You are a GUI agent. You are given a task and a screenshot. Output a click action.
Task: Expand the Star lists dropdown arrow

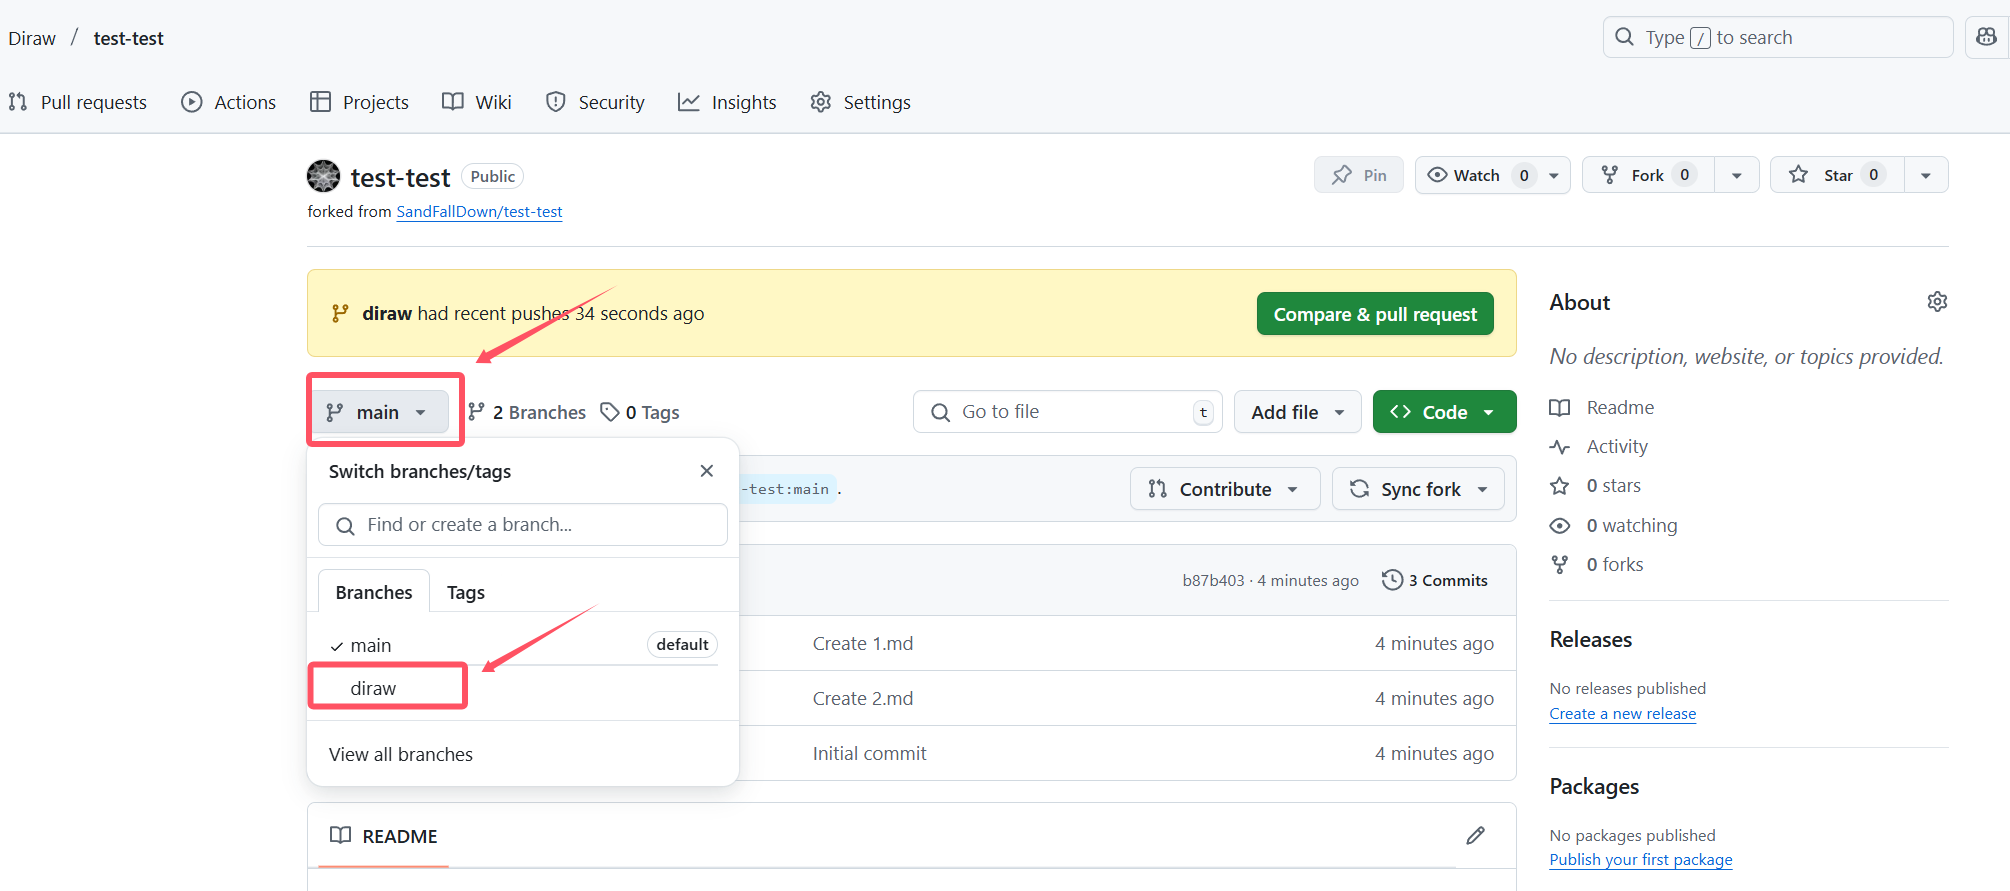(1926, 175)
